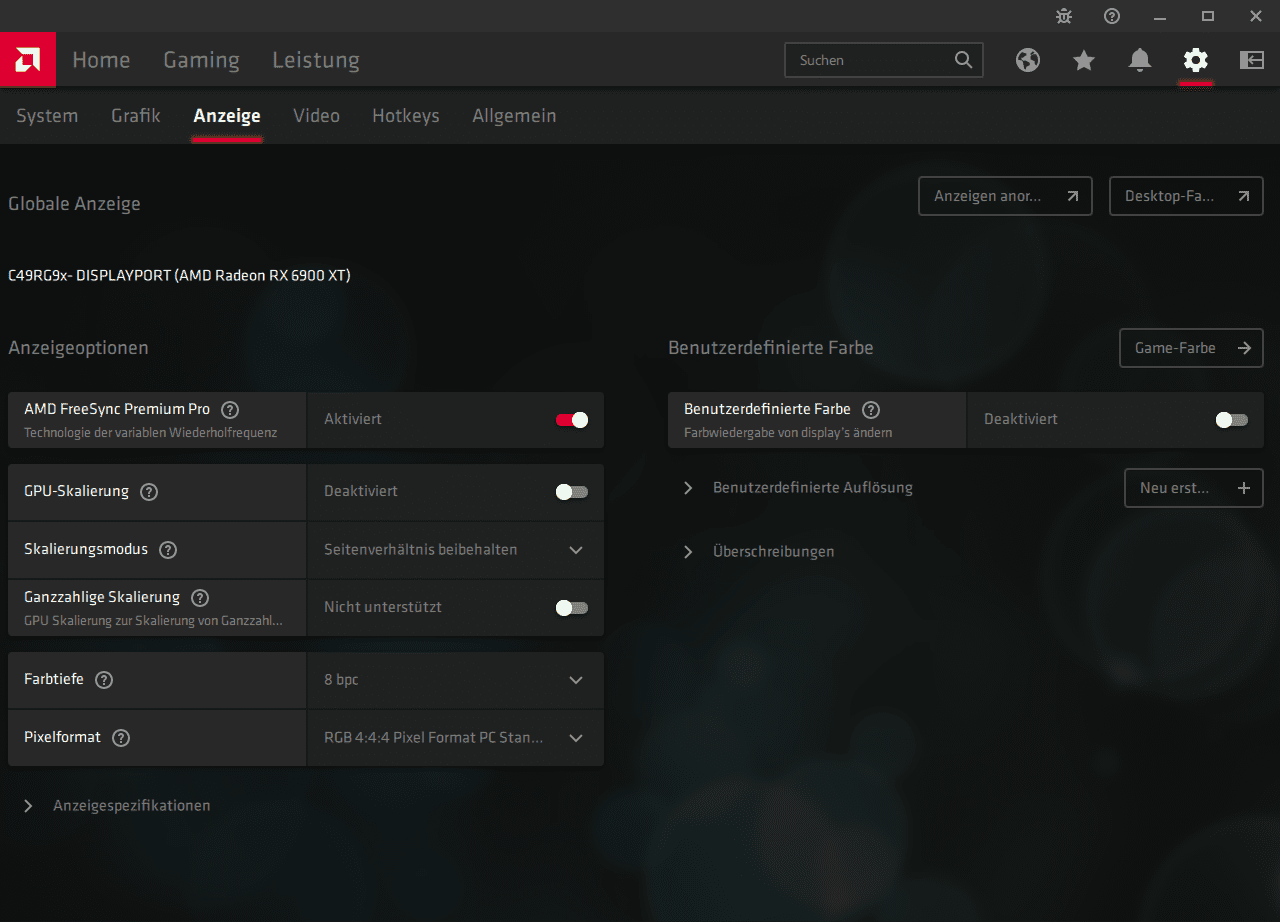Click the AMD logo icon
This screenshot has width=1280, height=922.
tap(27, 60)
